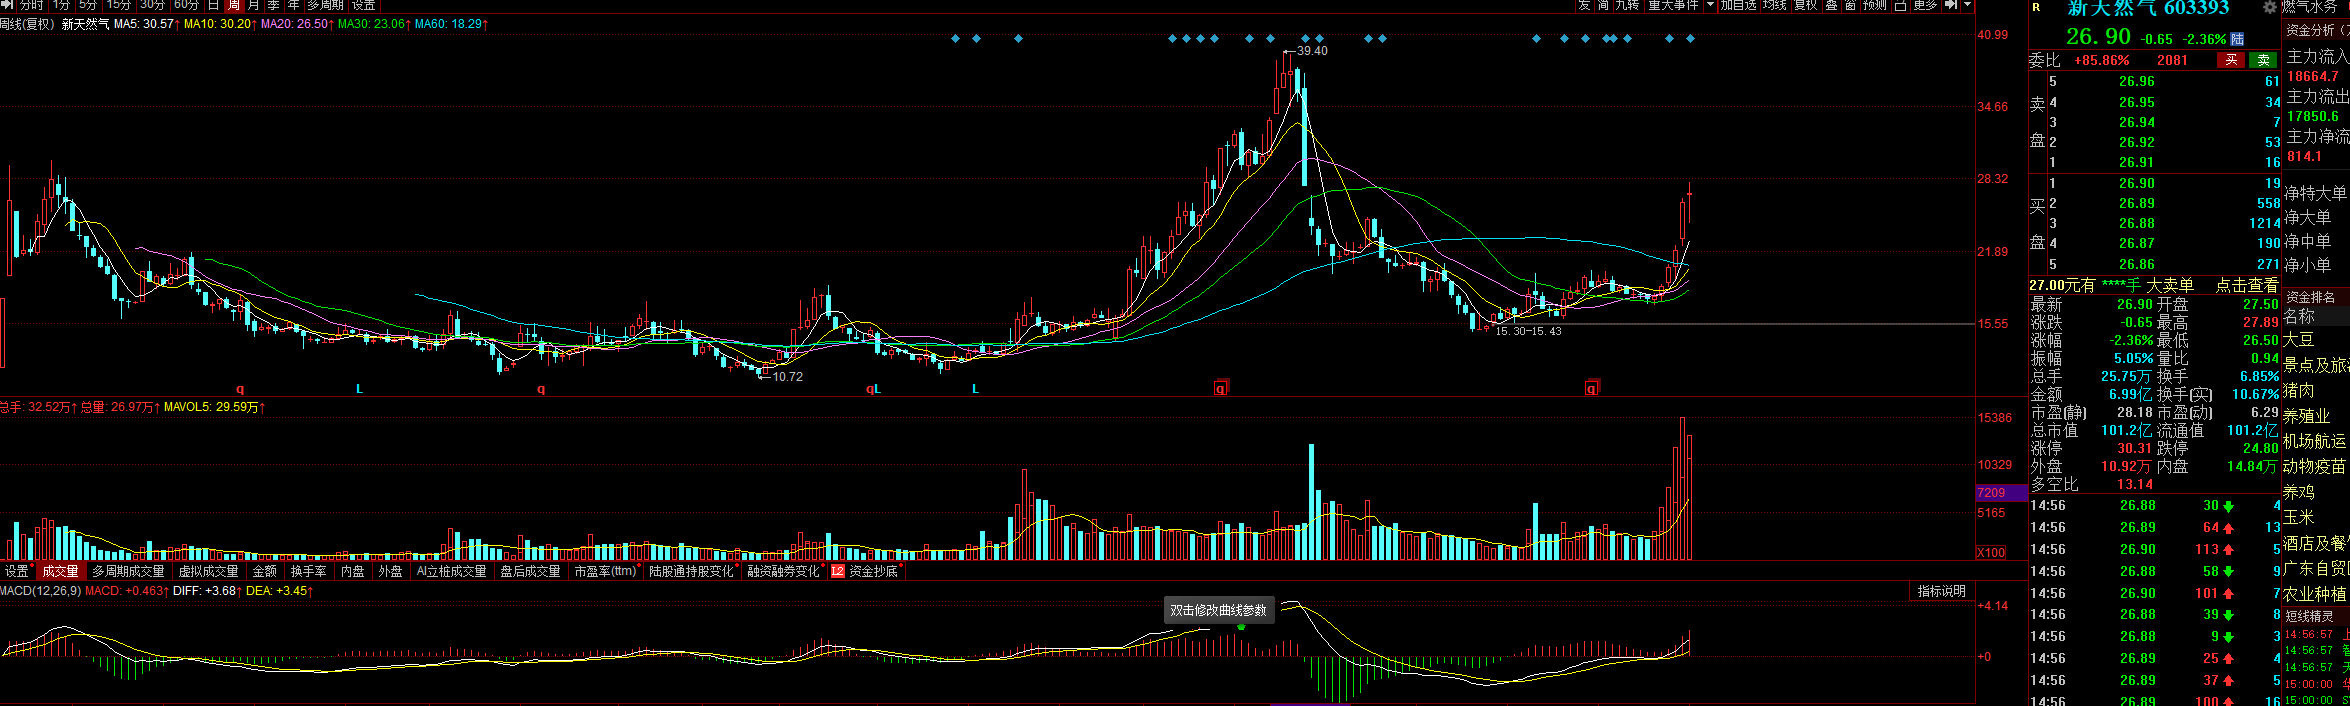Open the settings gear beside the stock name
This screenshot has height=706, width=2350.
point(2270,7)
